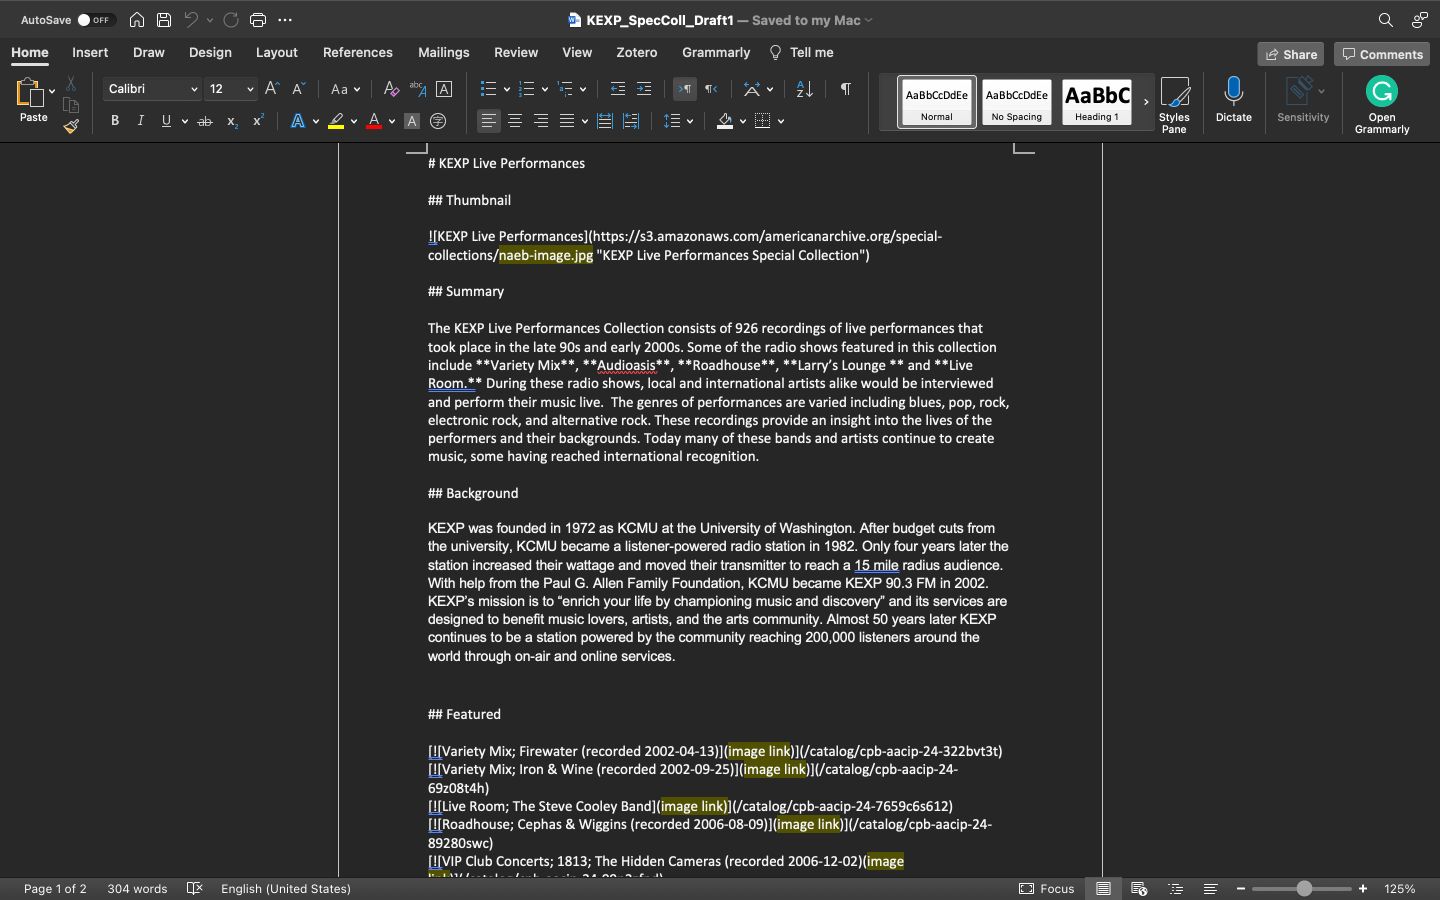Click the Print icon in title bar
This screenshot has height=900, width=1440.
point(258,20)
